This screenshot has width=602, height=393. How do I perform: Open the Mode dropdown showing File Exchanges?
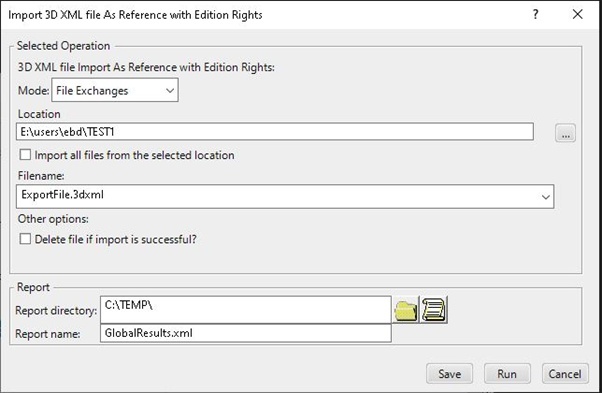pos(115,90)
